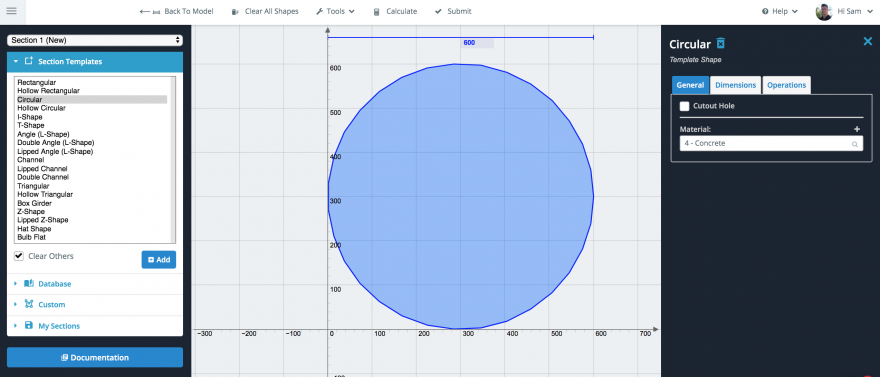Click the Custom shape nodes icon
The image size is (880, 377).
coord(29,305)
